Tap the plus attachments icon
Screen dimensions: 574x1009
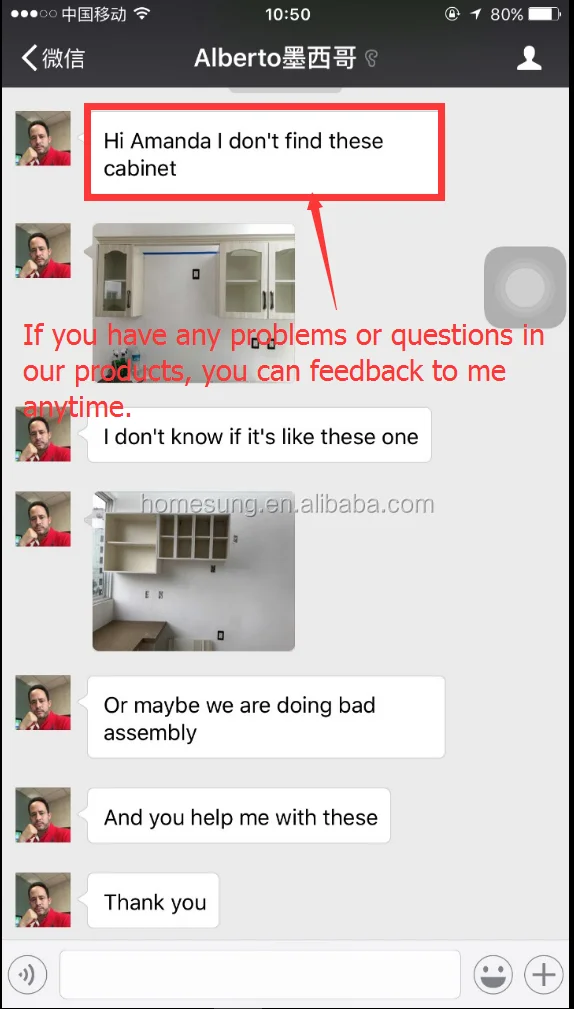544,975
